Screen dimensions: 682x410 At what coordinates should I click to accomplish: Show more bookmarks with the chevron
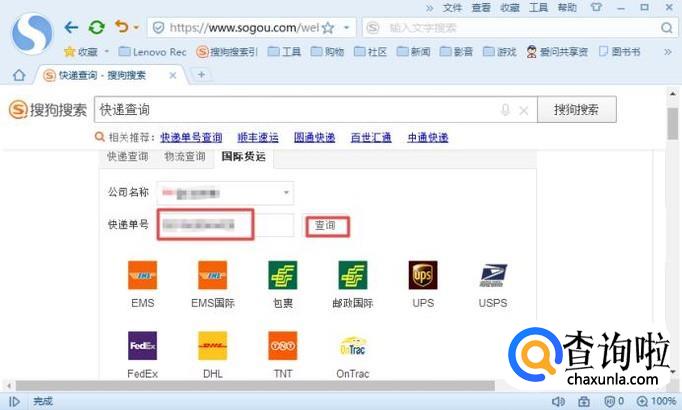668,52
